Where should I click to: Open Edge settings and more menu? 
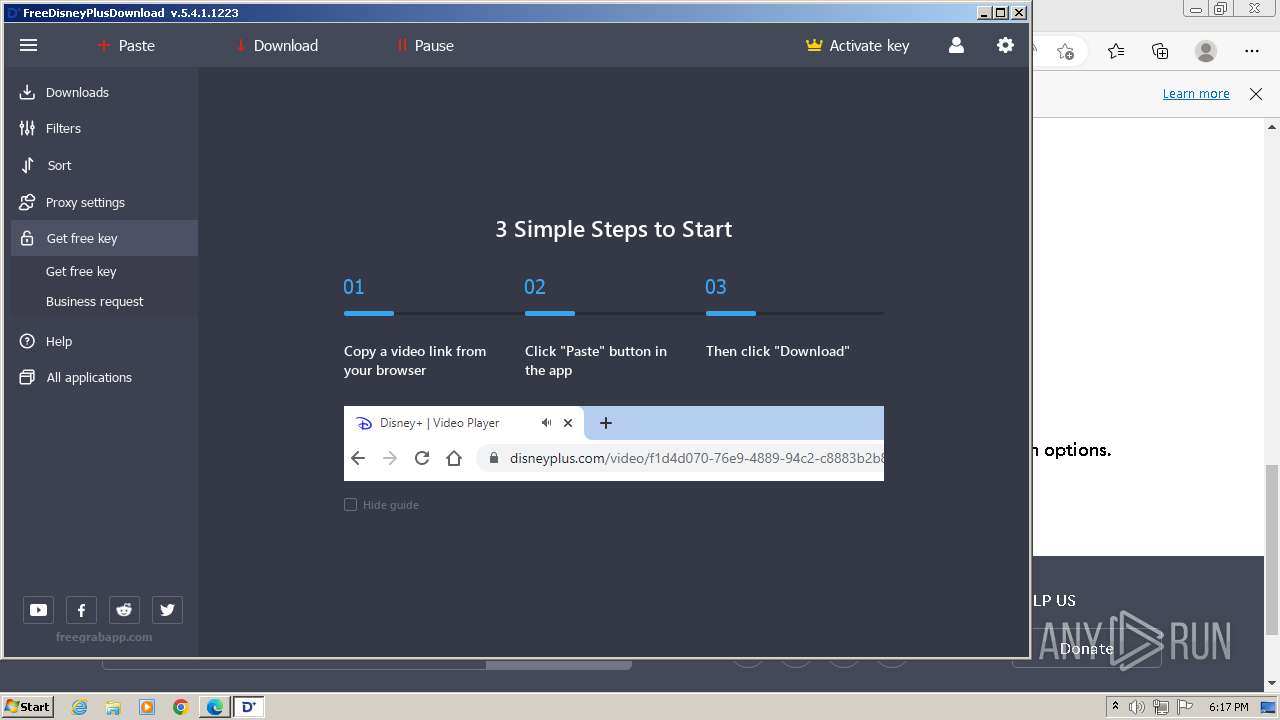click(x=1252, y=50)
